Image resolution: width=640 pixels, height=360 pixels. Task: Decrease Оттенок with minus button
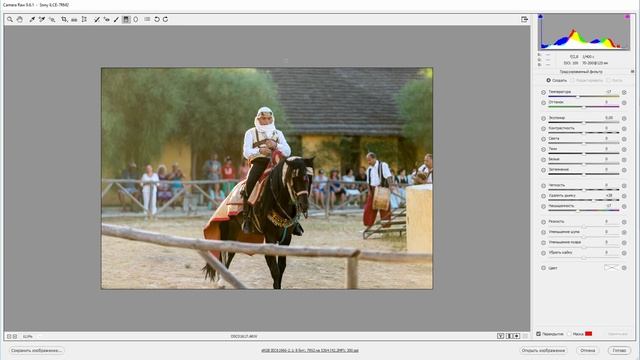tap(543, 103)
